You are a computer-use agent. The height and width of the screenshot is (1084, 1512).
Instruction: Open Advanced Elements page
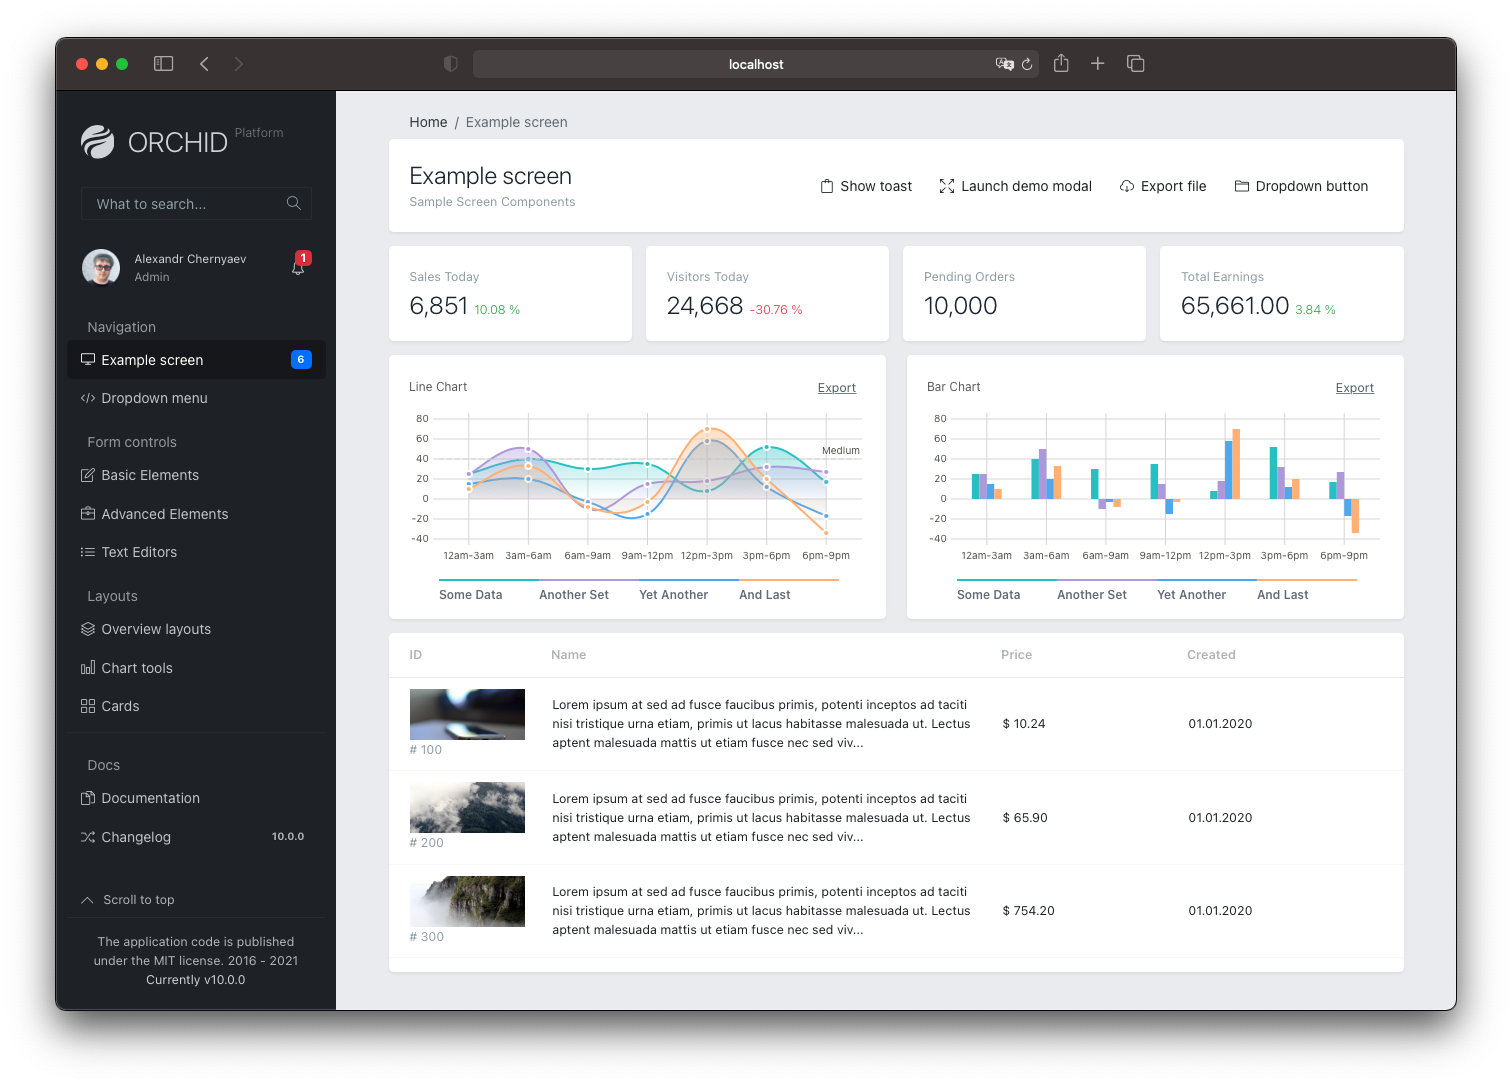196,514
